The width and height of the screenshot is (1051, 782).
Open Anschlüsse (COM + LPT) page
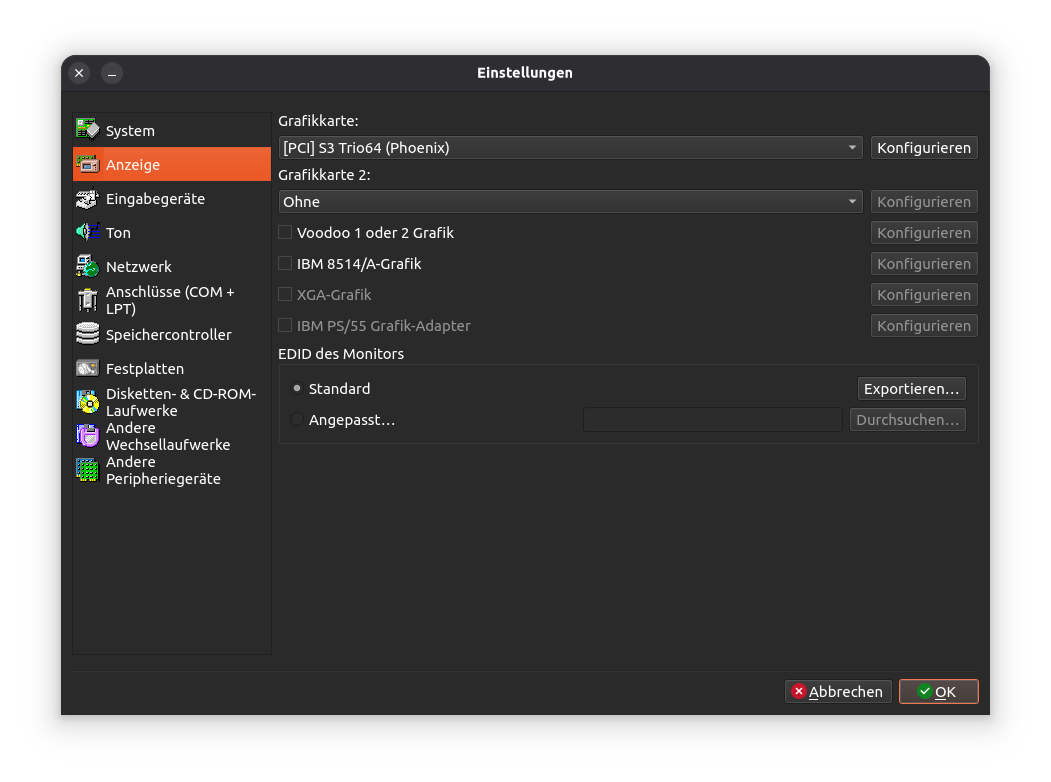click(x=172, y=300)
